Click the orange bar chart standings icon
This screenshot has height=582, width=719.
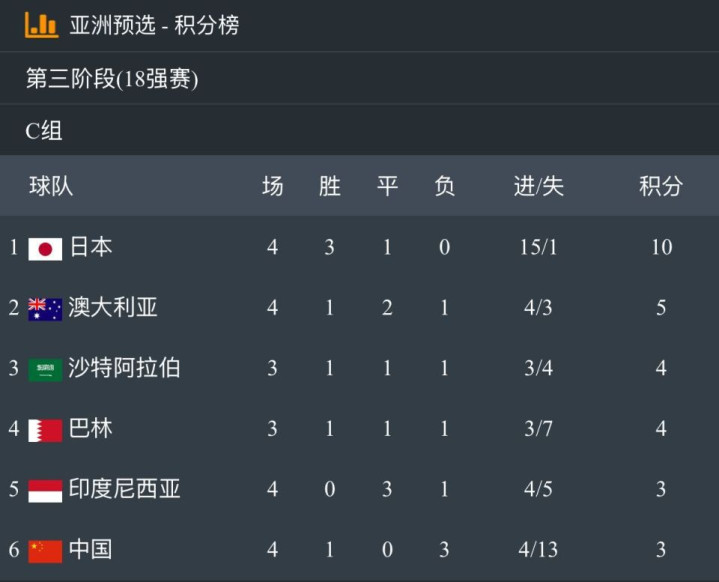[41, 25]
